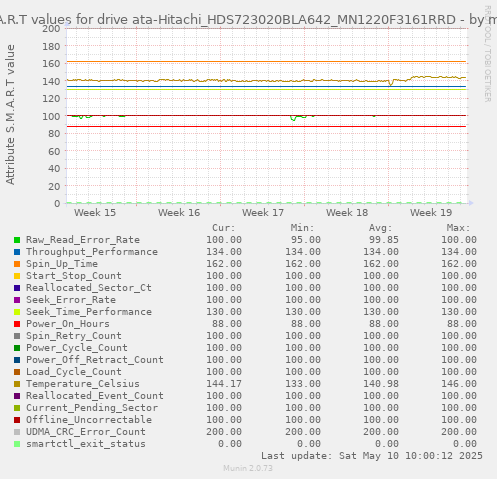
Task: Click the Week 19 axis label
Action: (x=431, y=213)
